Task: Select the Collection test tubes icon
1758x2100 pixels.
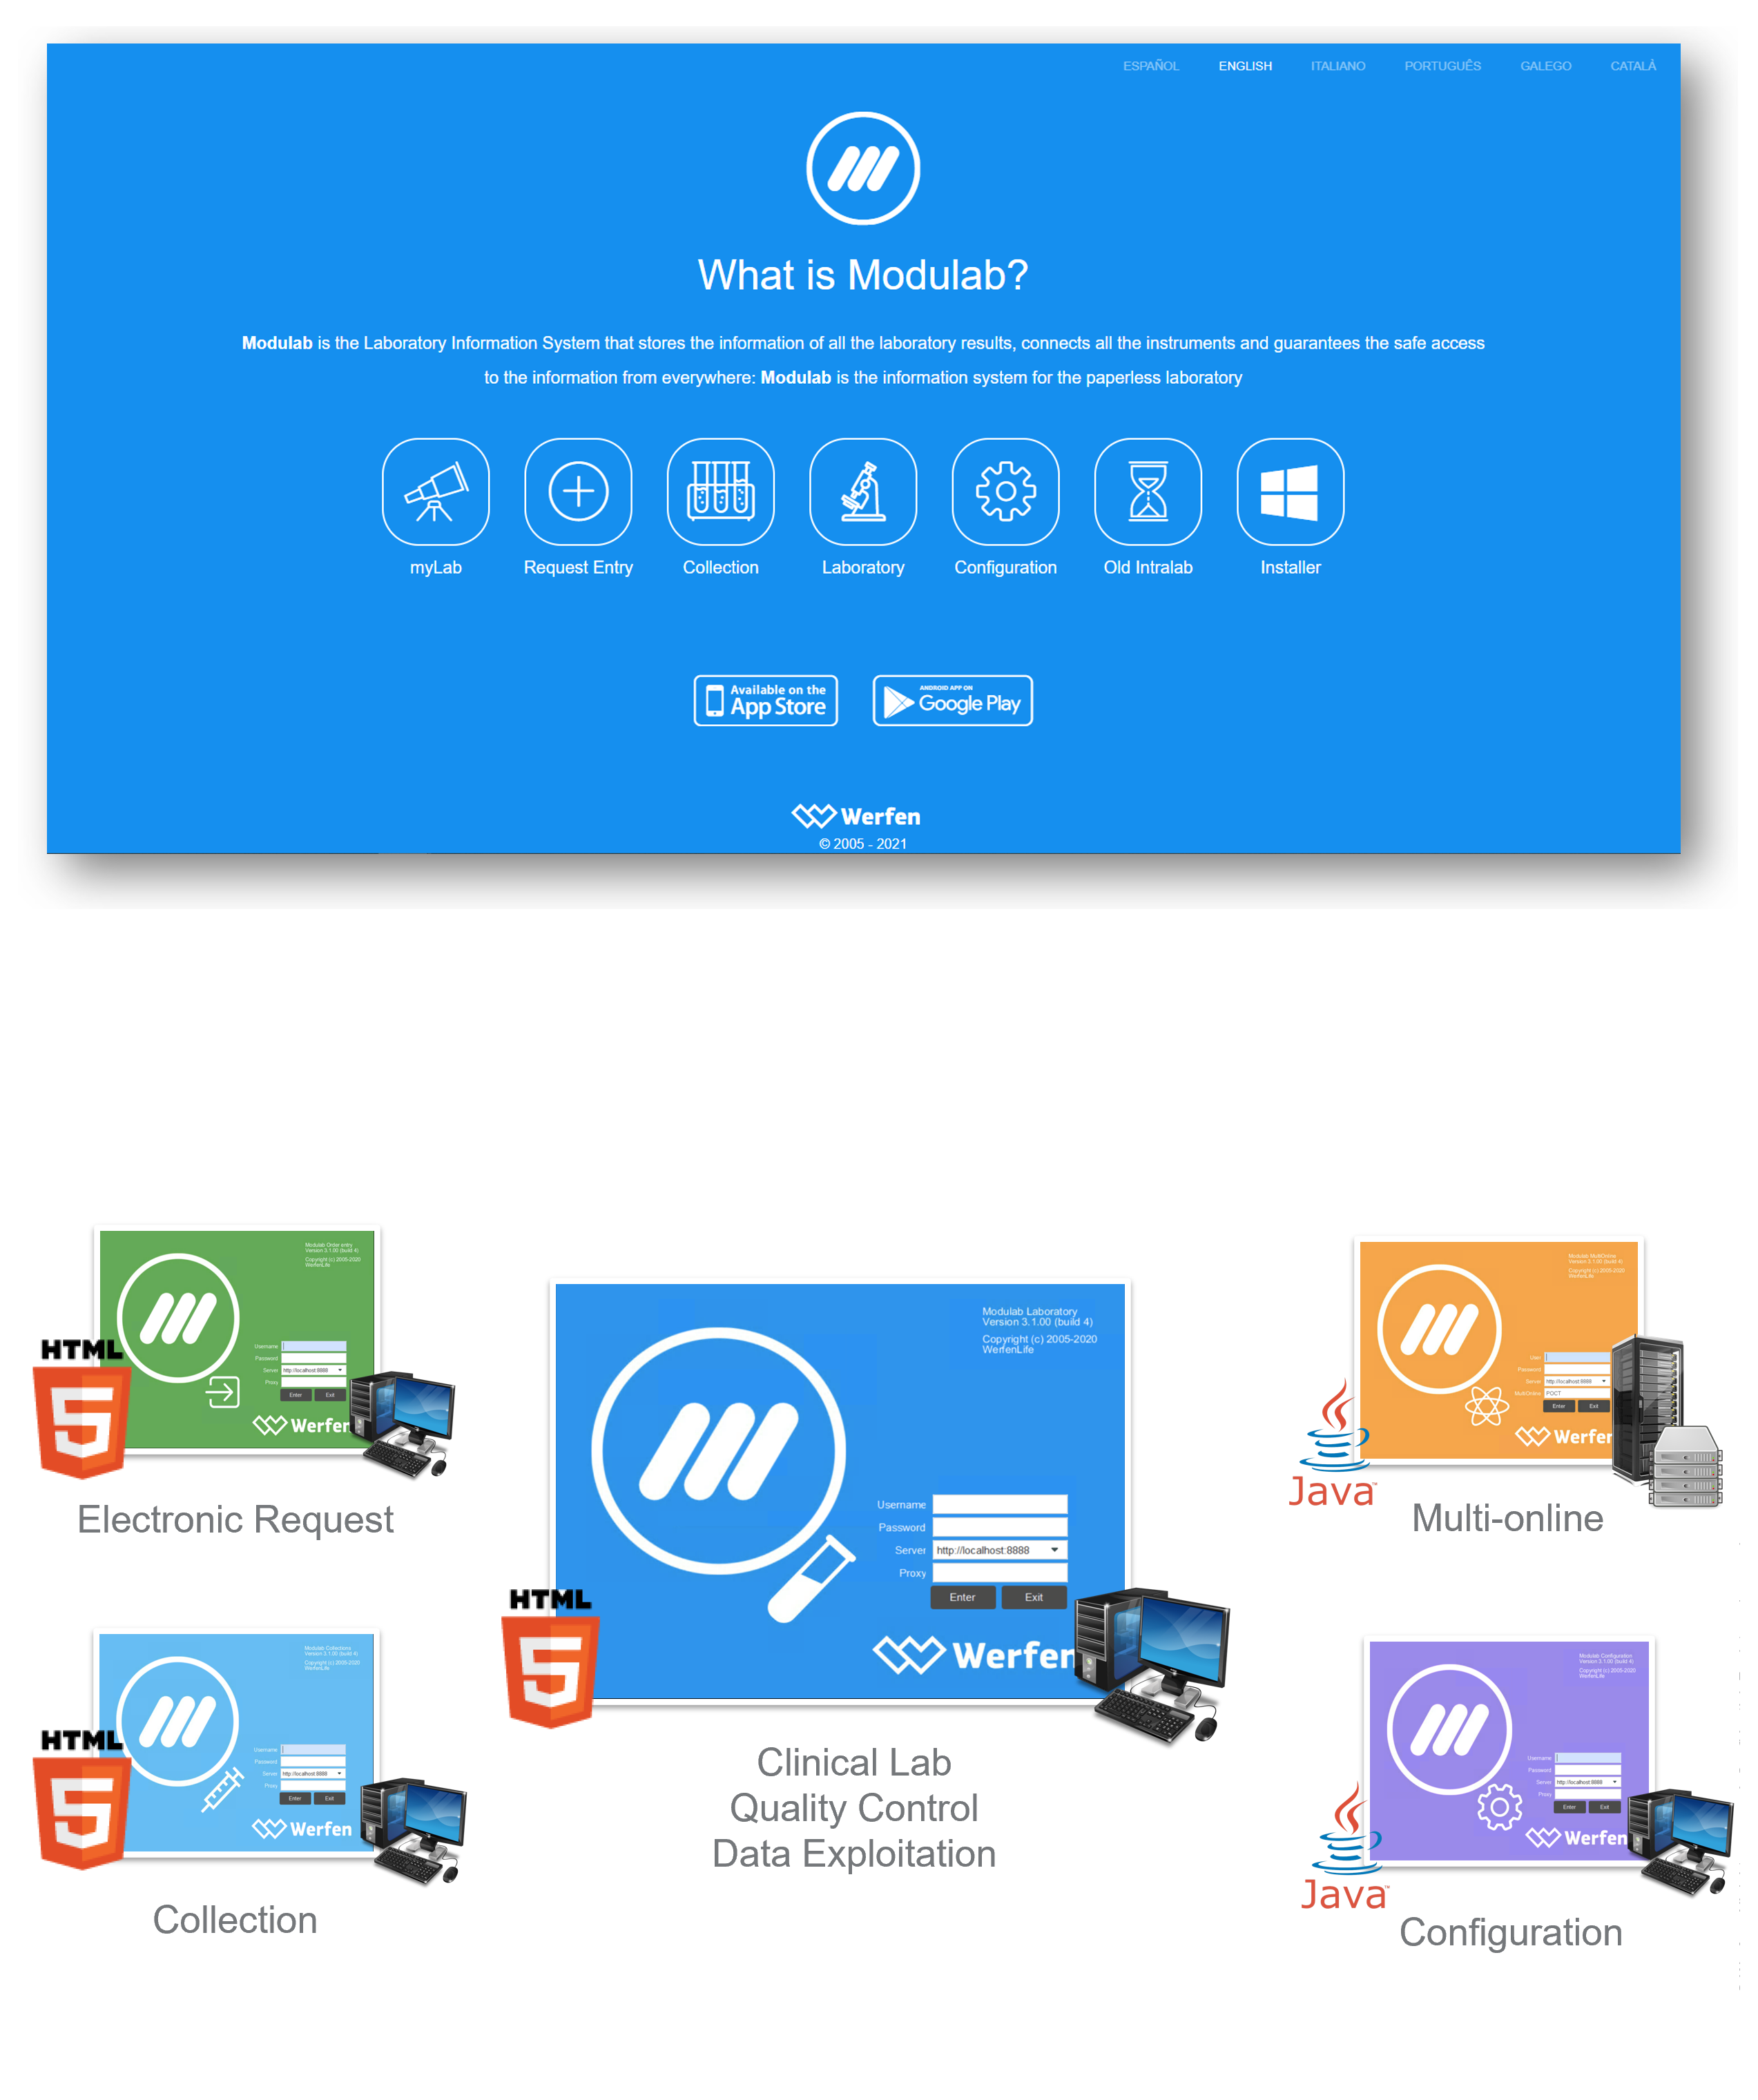Action: [x=719, y=496]
